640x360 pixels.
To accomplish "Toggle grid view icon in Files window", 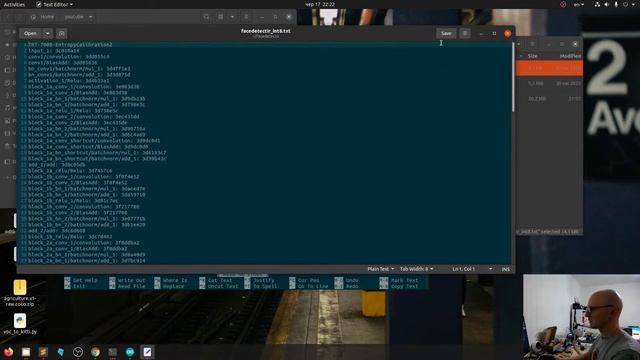I will [220, 17].
